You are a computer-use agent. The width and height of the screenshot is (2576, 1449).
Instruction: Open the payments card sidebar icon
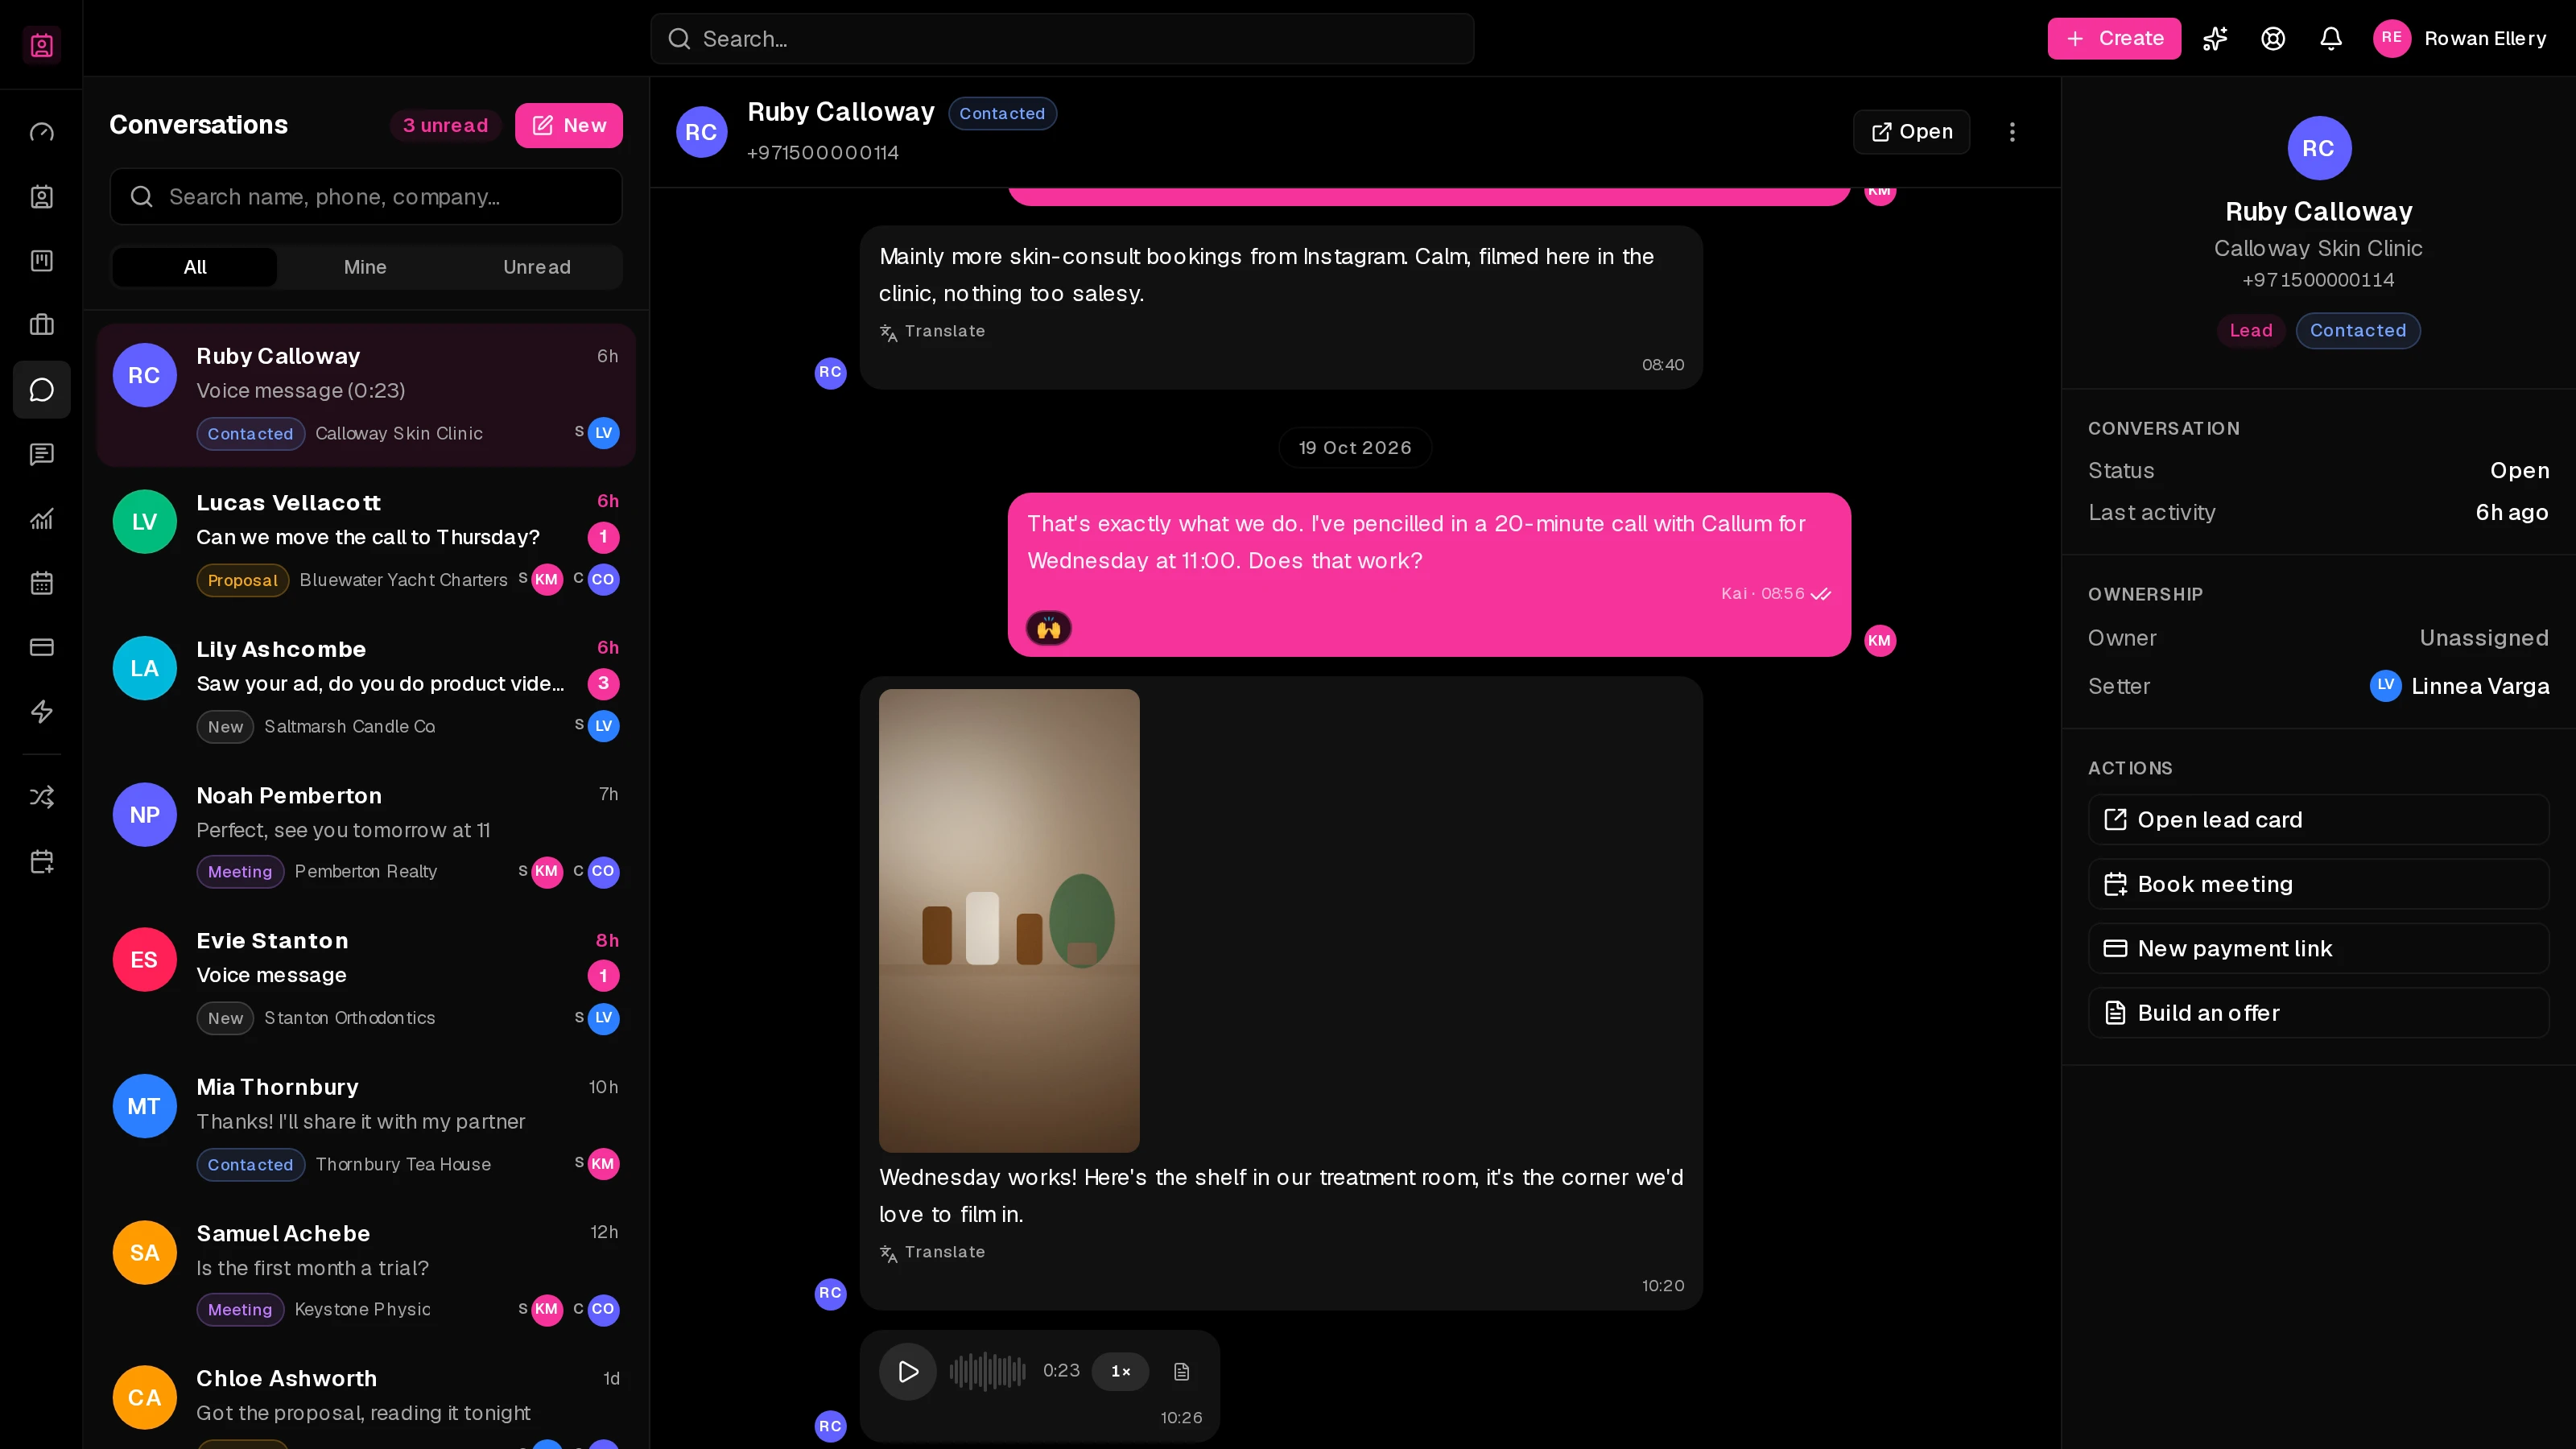pyautogui.click(x=41, y=647)
